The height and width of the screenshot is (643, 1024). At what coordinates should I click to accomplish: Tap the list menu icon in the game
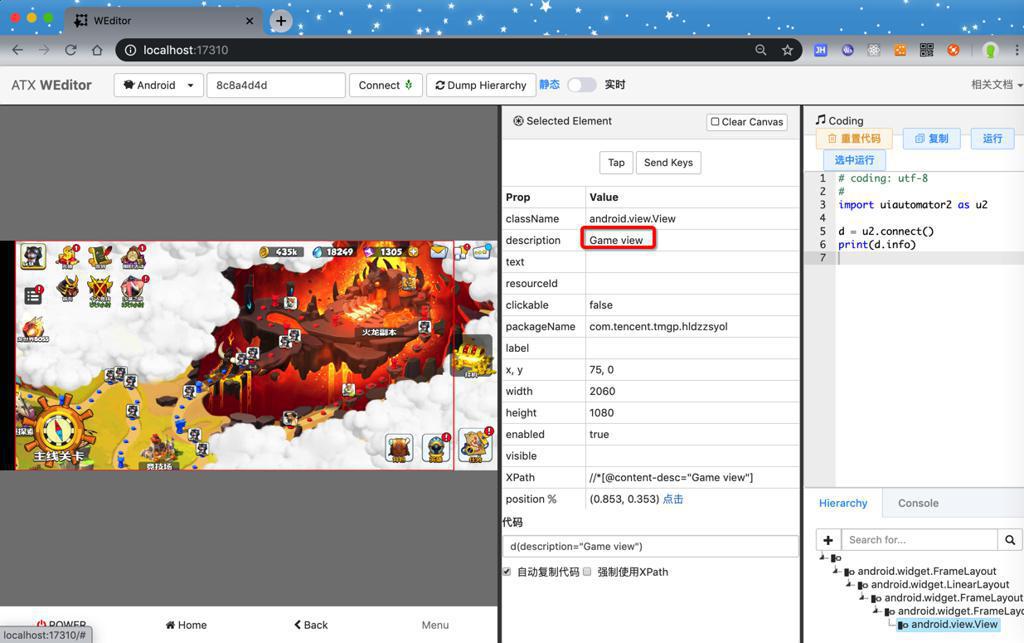(33, 296)
